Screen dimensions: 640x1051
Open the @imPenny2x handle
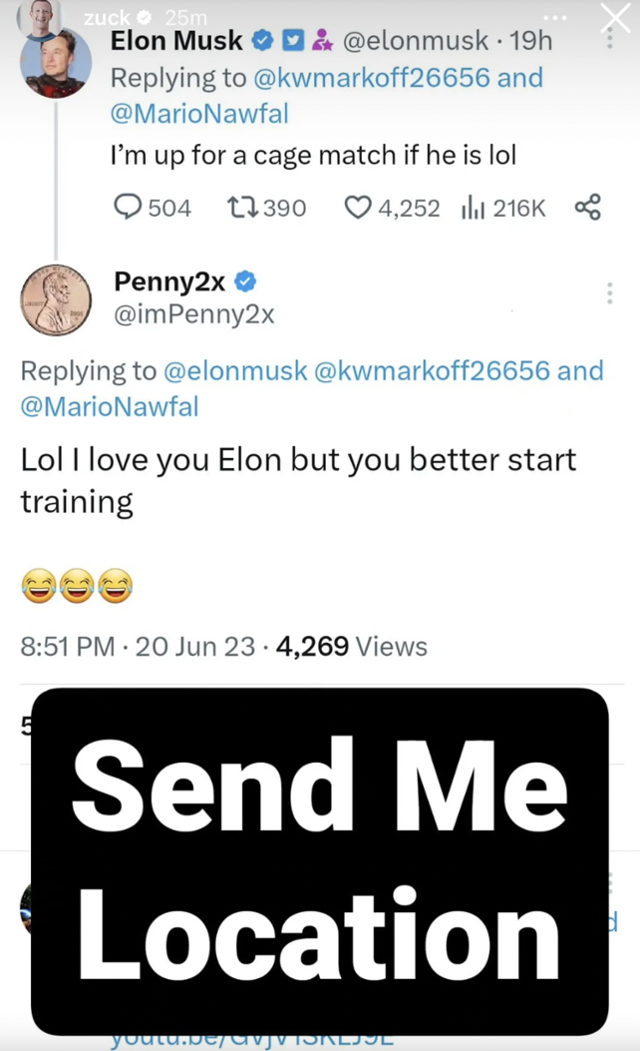click(194, 315)
